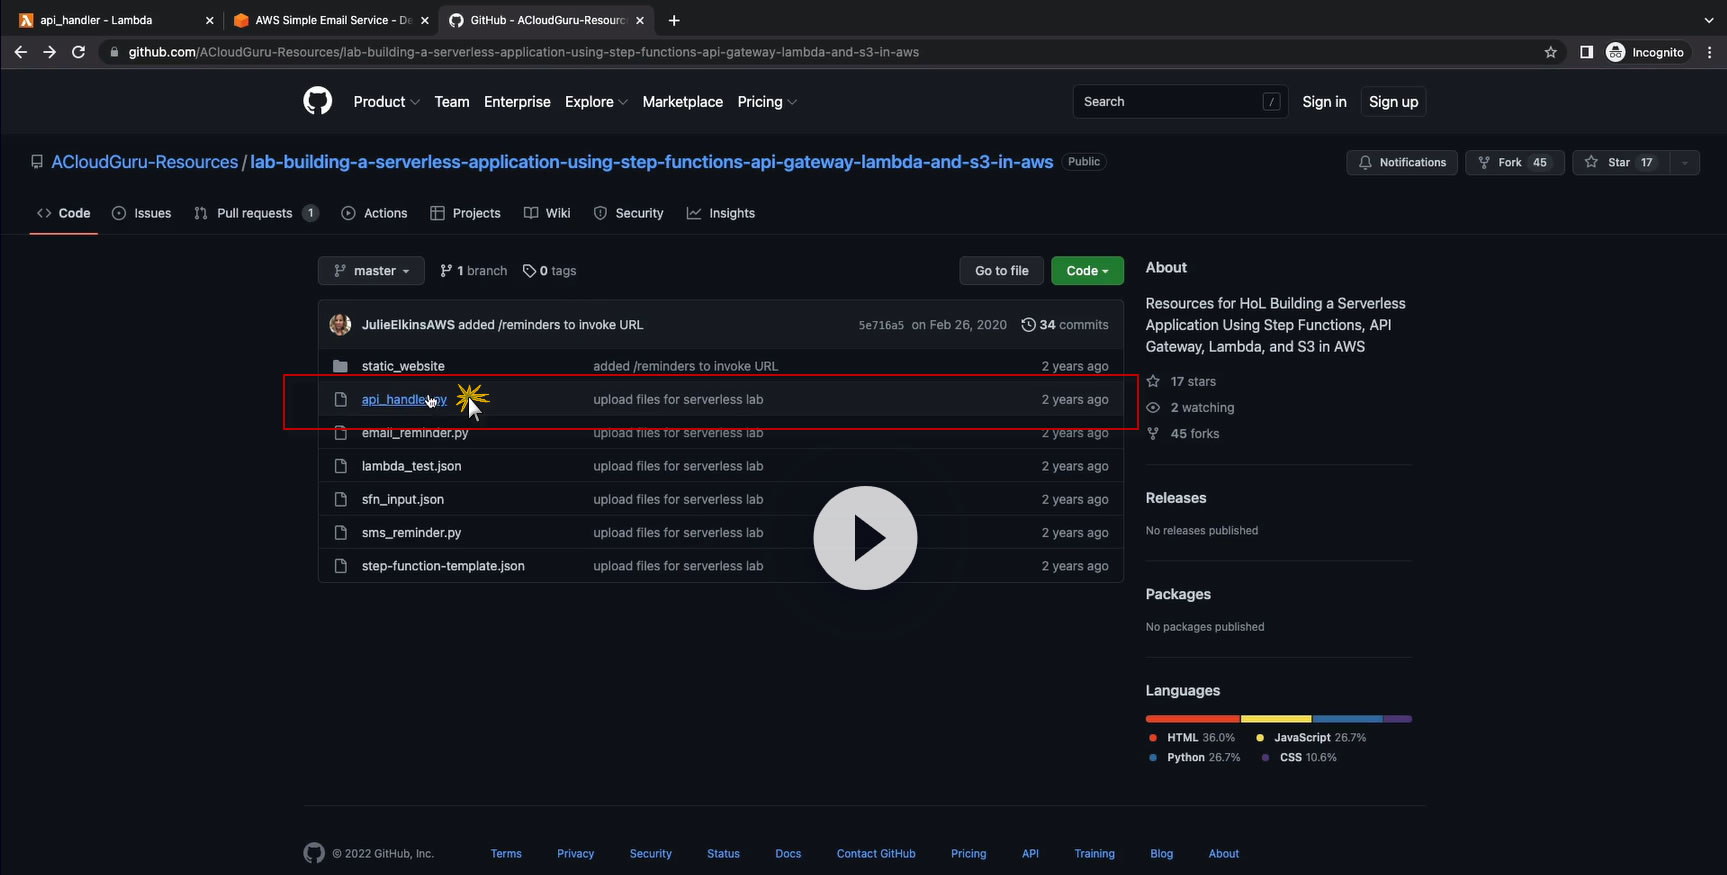Click the fork icon beside 45 forks
This screenshot has width=1727, height=875.
[1153, 433]
